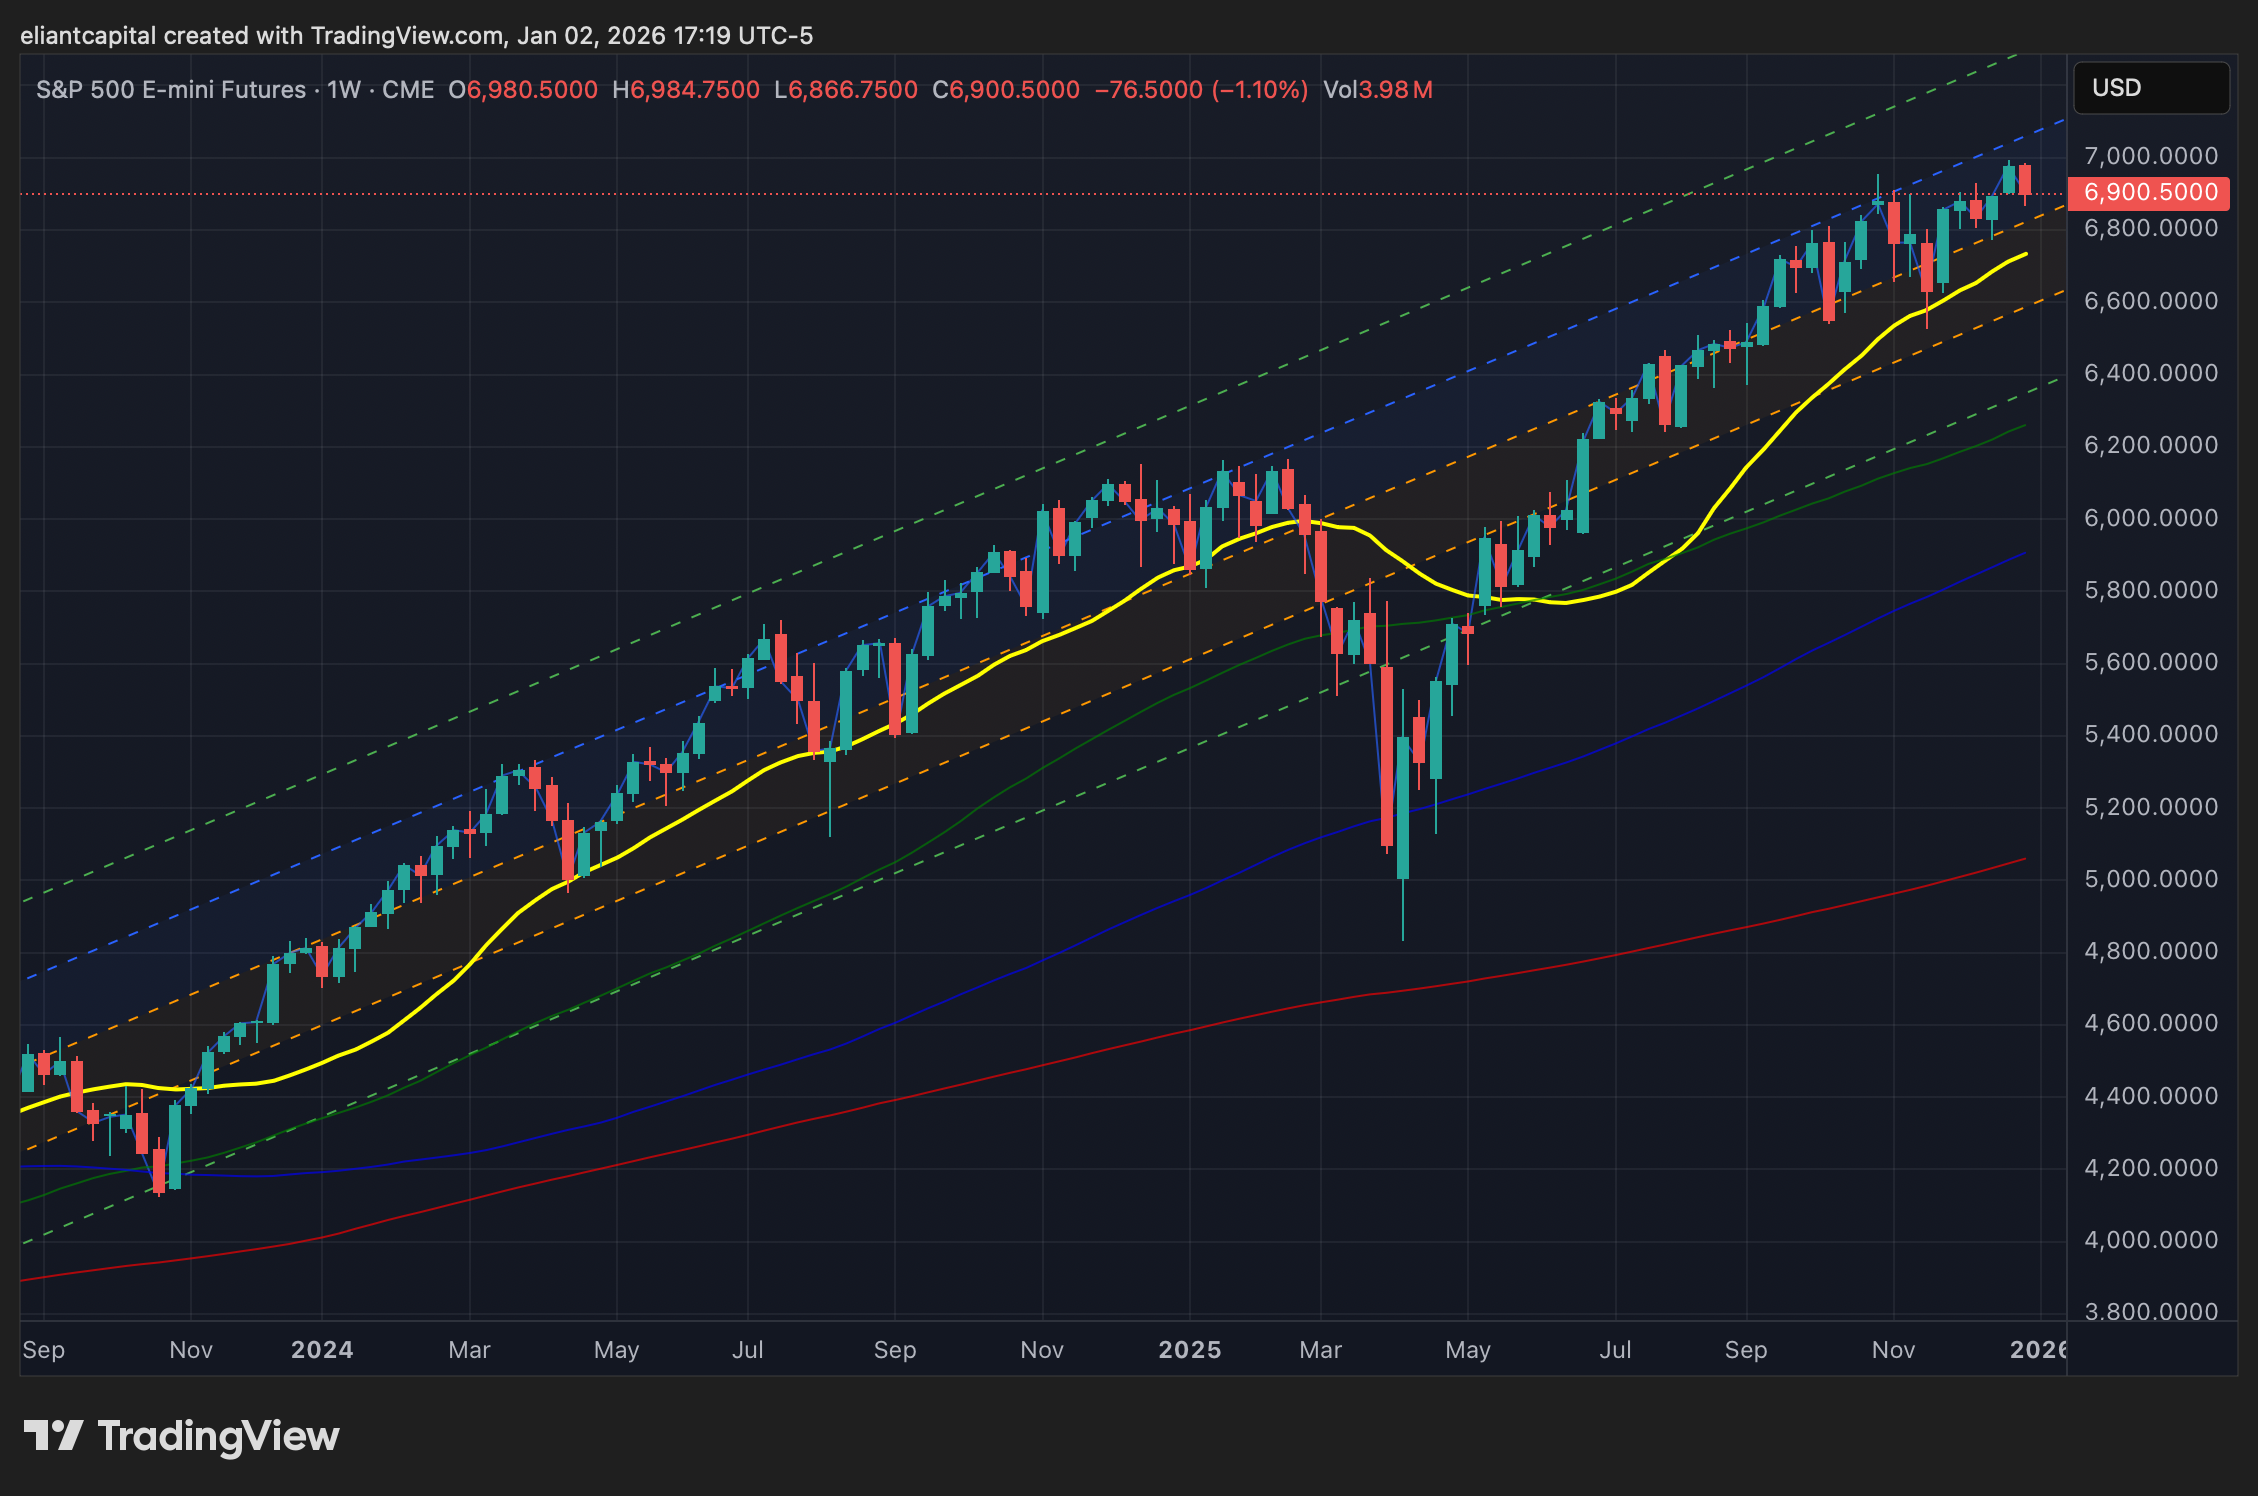2258x1496 pixels.
Task: Click the 7,000.0000 price axis label
Action: 2150,156
